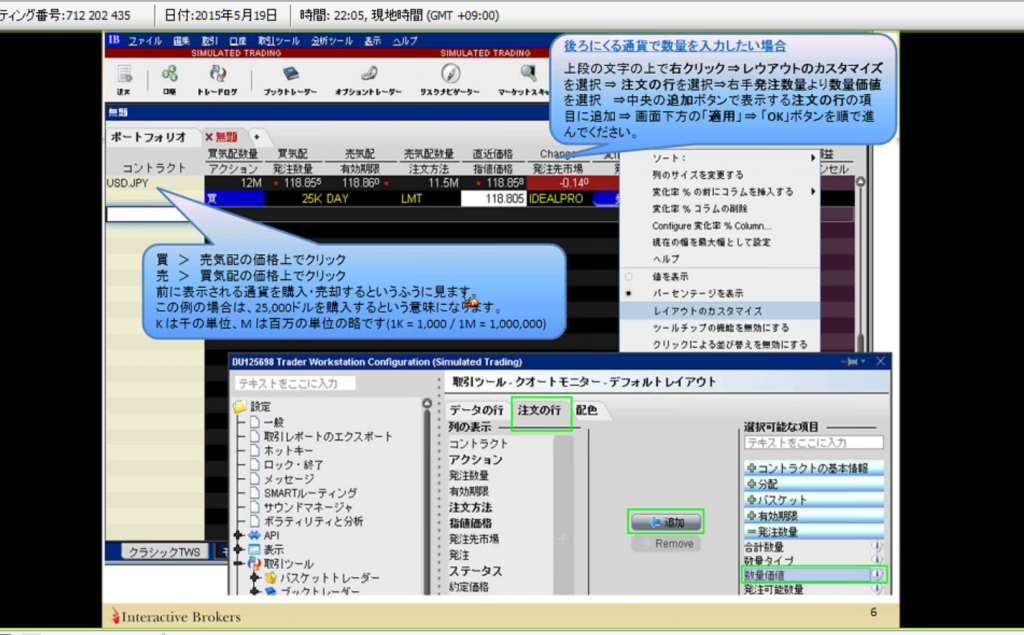Open the ソート submenu
The width and height of the screenshot is (1024, 635).
[720, 158]
